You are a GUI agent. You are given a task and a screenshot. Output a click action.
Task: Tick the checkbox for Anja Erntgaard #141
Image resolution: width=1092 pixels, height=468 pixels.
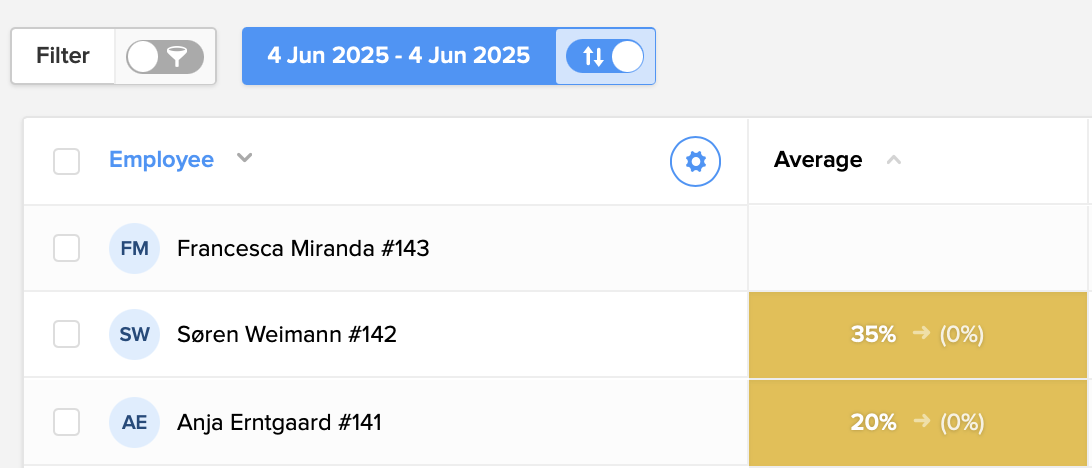[x=66, y=422]
